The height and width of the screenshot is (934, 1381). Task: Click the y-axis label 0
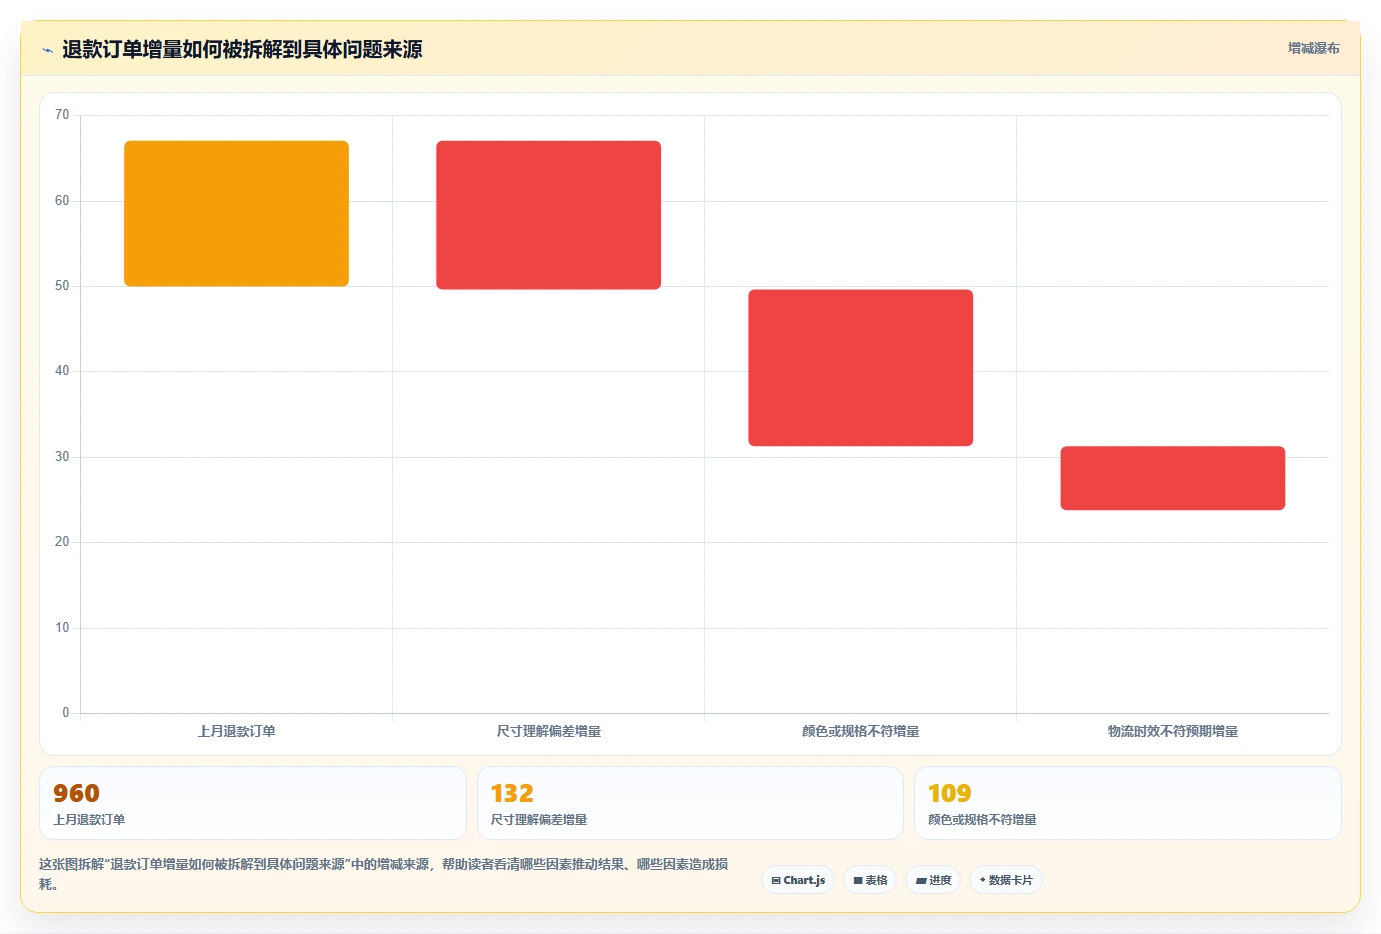tap(66, 713)
